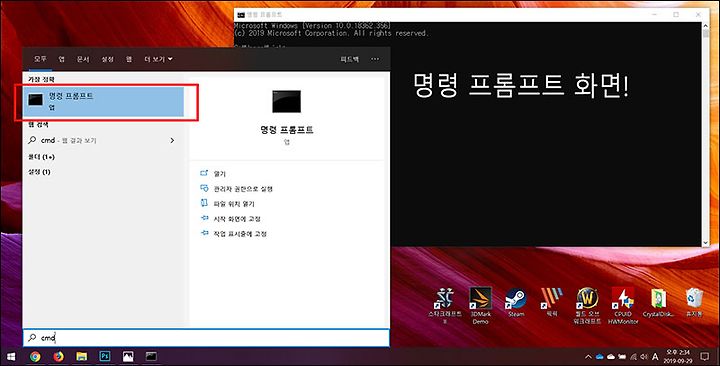This screenshot has width=720, height=366.
Task: Open the CrystalDisk folder on desktop
Action: tap(658, 303)
